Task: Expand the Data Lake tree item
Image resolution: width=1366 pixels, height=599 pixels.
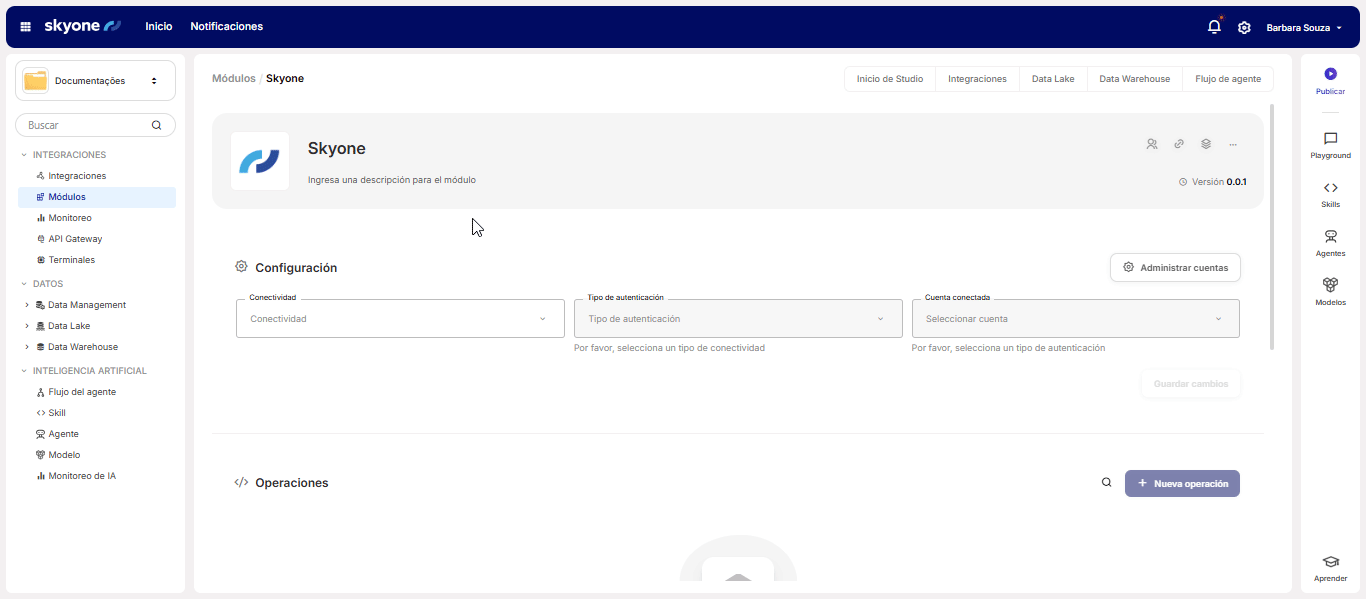Action: (27, 326)
